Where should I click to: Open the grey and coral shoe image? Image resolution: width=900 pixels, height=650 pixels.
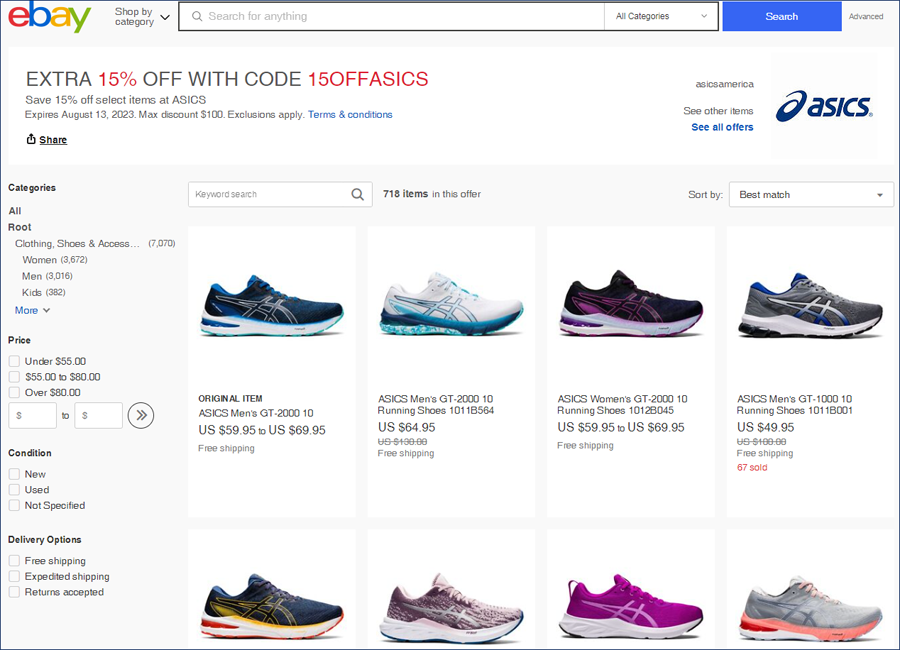810,609
